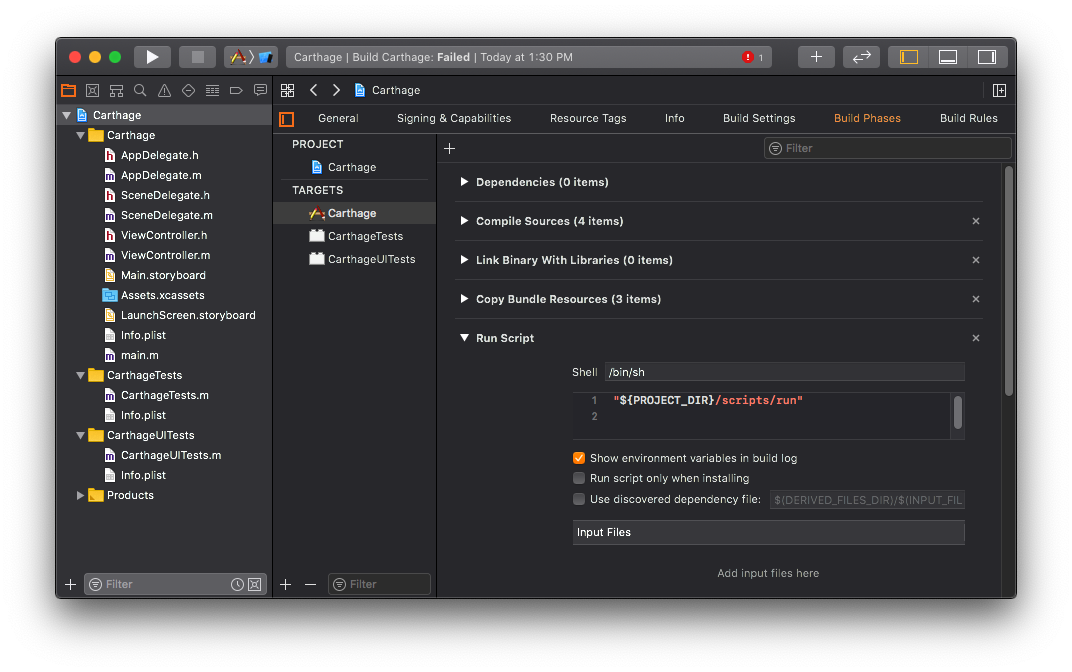Select the Build Phases tab
The width and height of the screenshot is (1072, 672).
(x=867, y=118)
